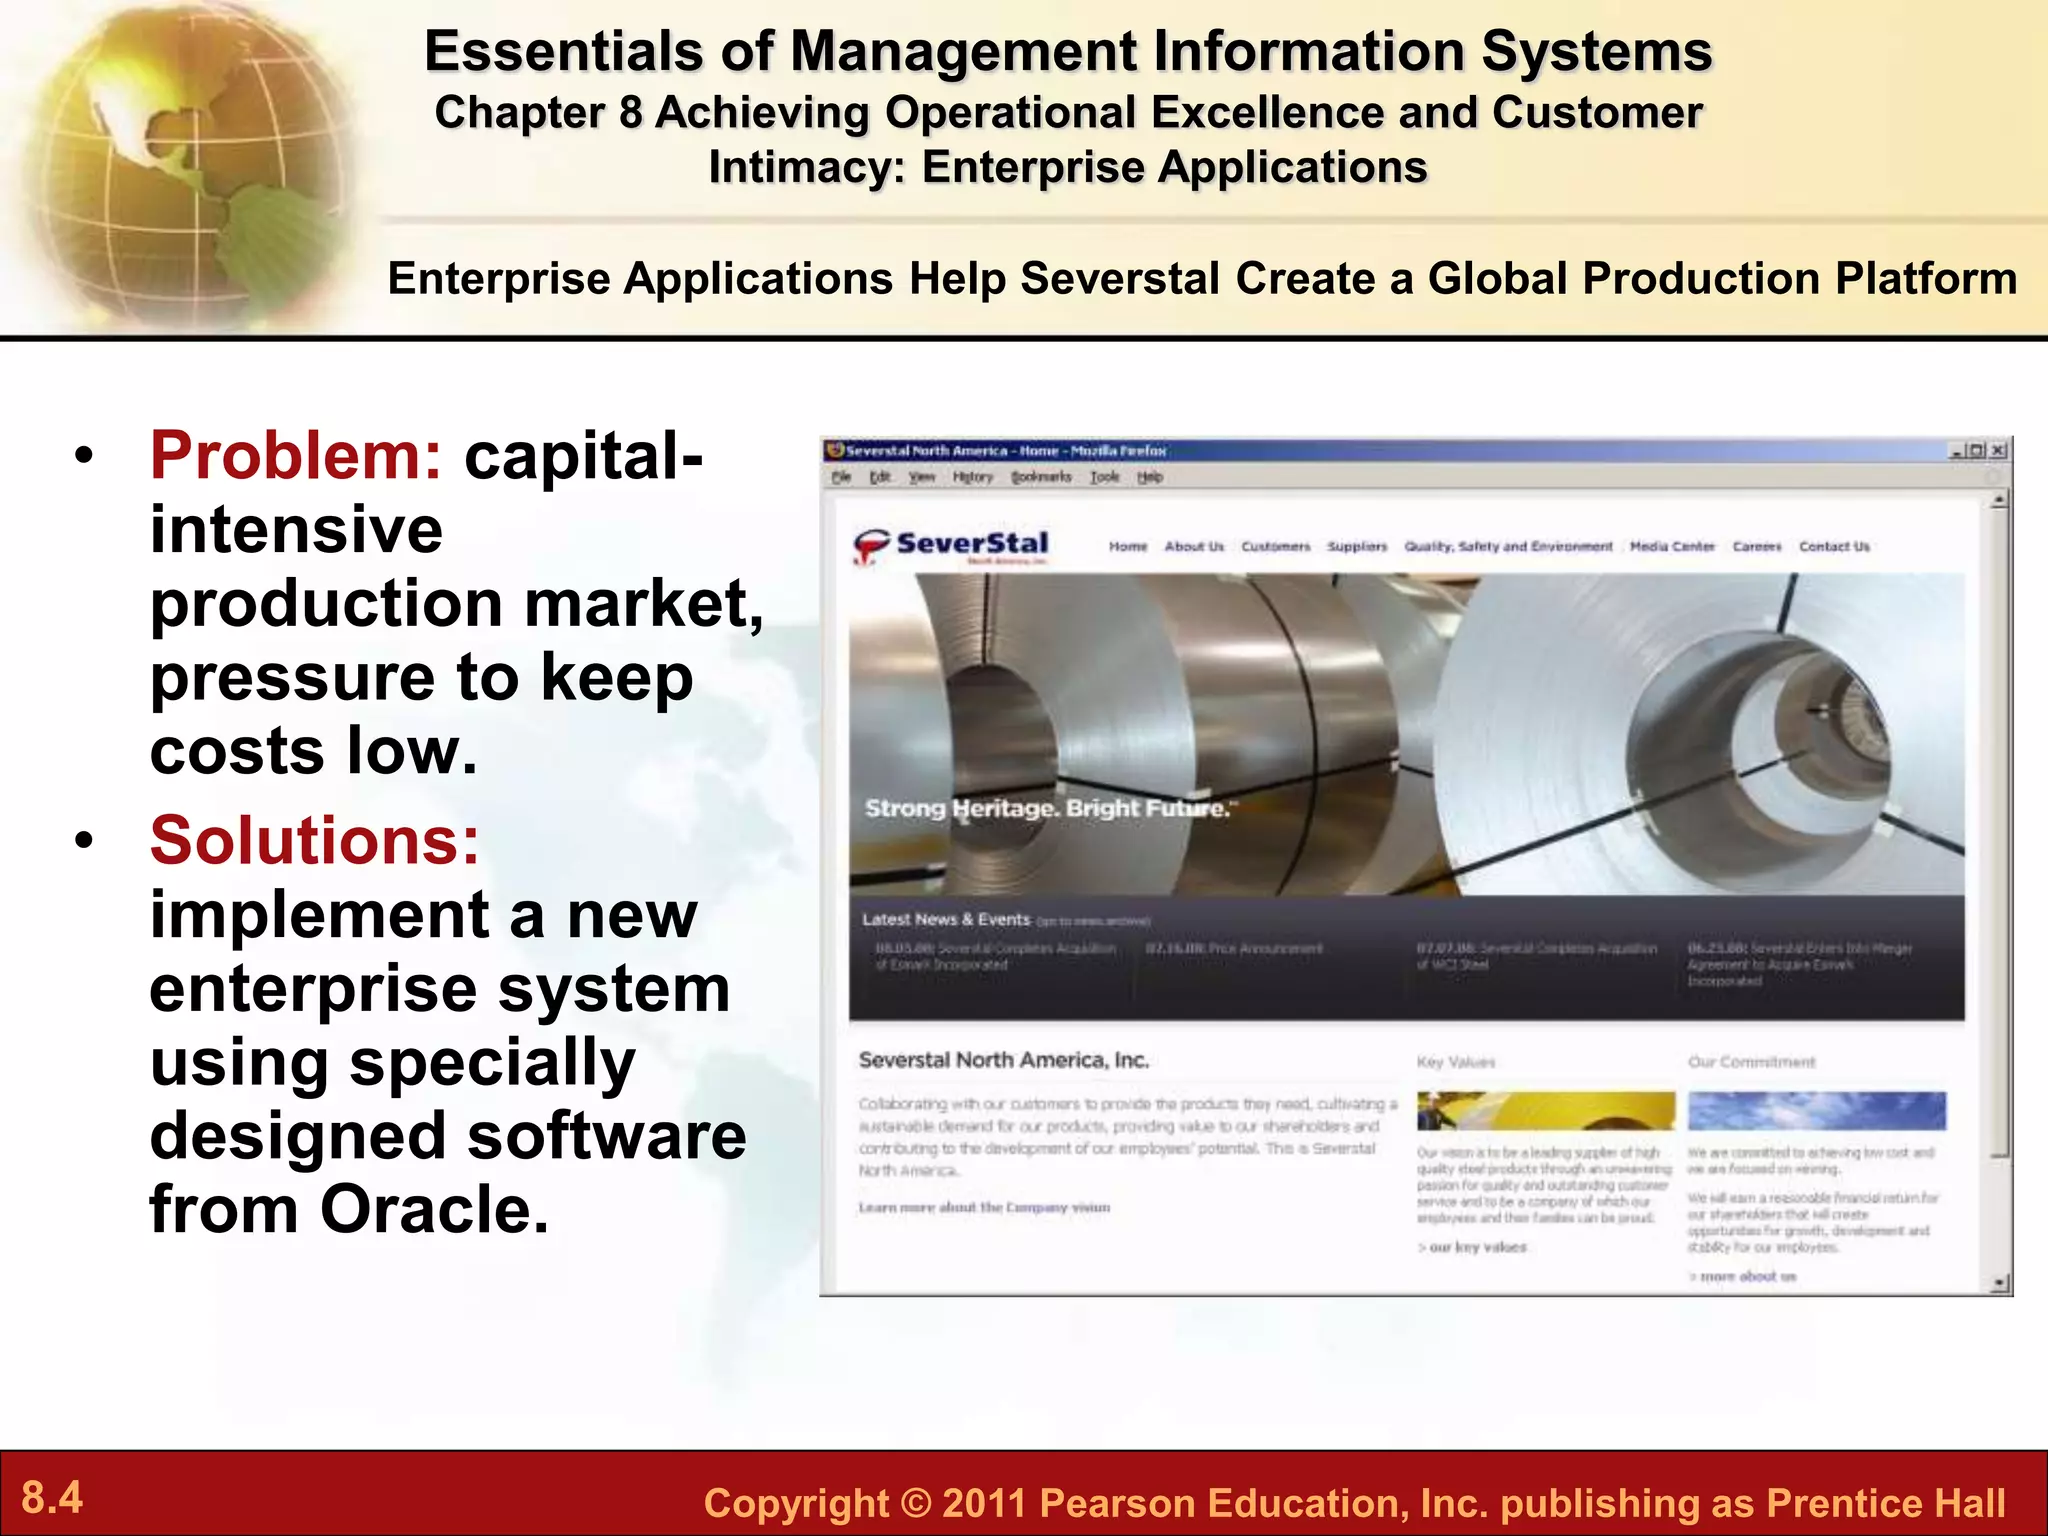This screenshot has width=2048, height=1536.
Task: Click the SeverStal logo
Action: pos(951,546)
